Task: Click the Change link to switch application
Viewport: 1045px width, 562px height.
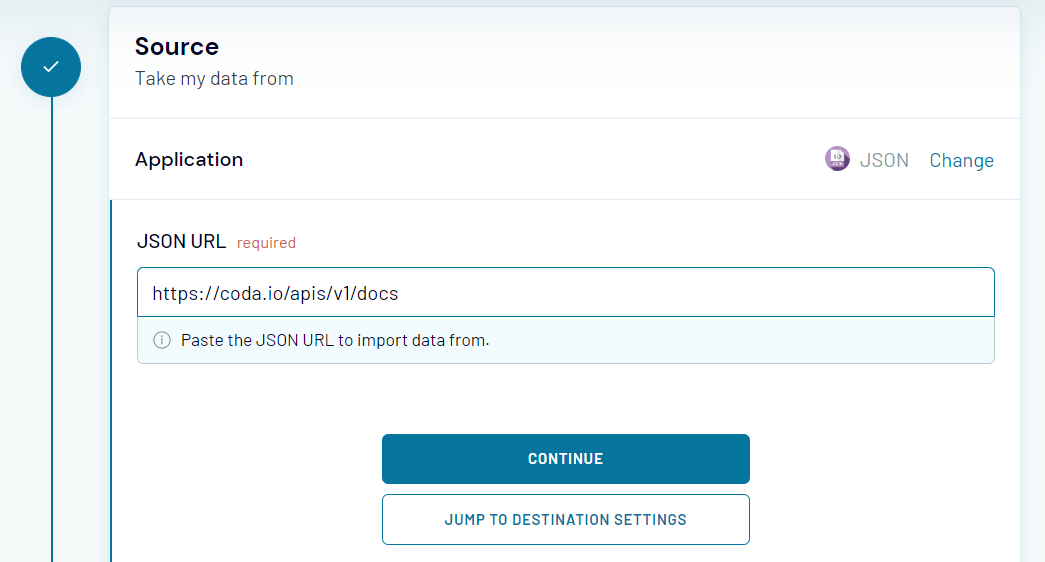Action: coord(961,160)
